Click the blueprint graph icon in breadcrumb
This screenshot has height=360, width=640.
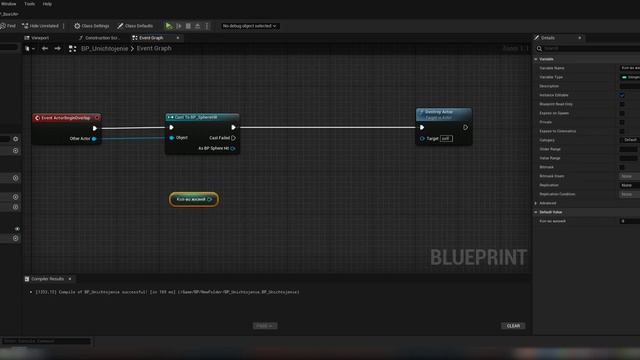[x=73, y=49]
